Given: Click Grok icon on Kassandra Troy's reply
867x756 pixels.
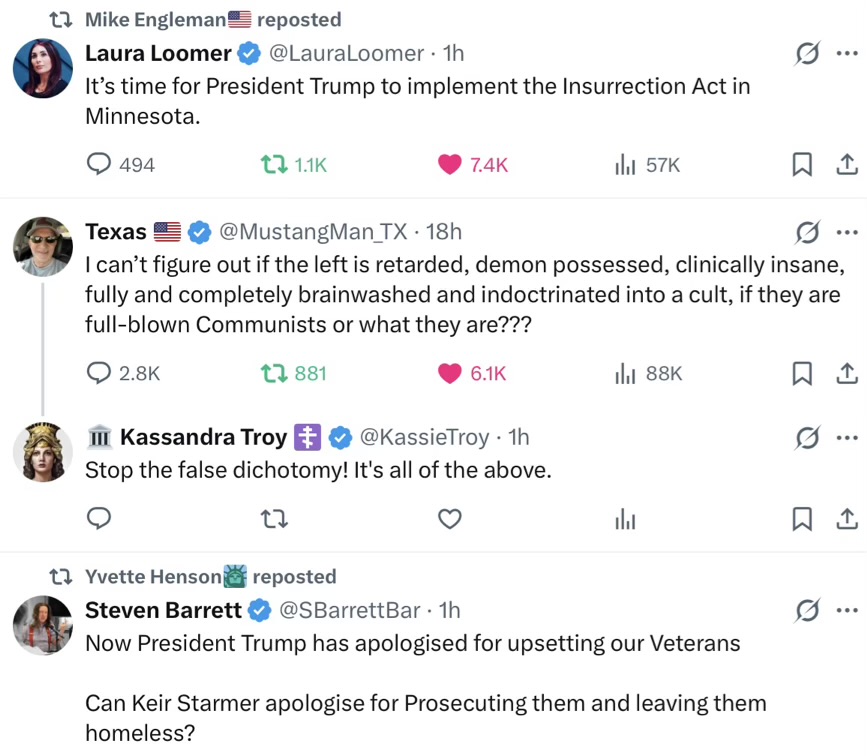Looking at the screenshot, I should [x=806, y=437].
